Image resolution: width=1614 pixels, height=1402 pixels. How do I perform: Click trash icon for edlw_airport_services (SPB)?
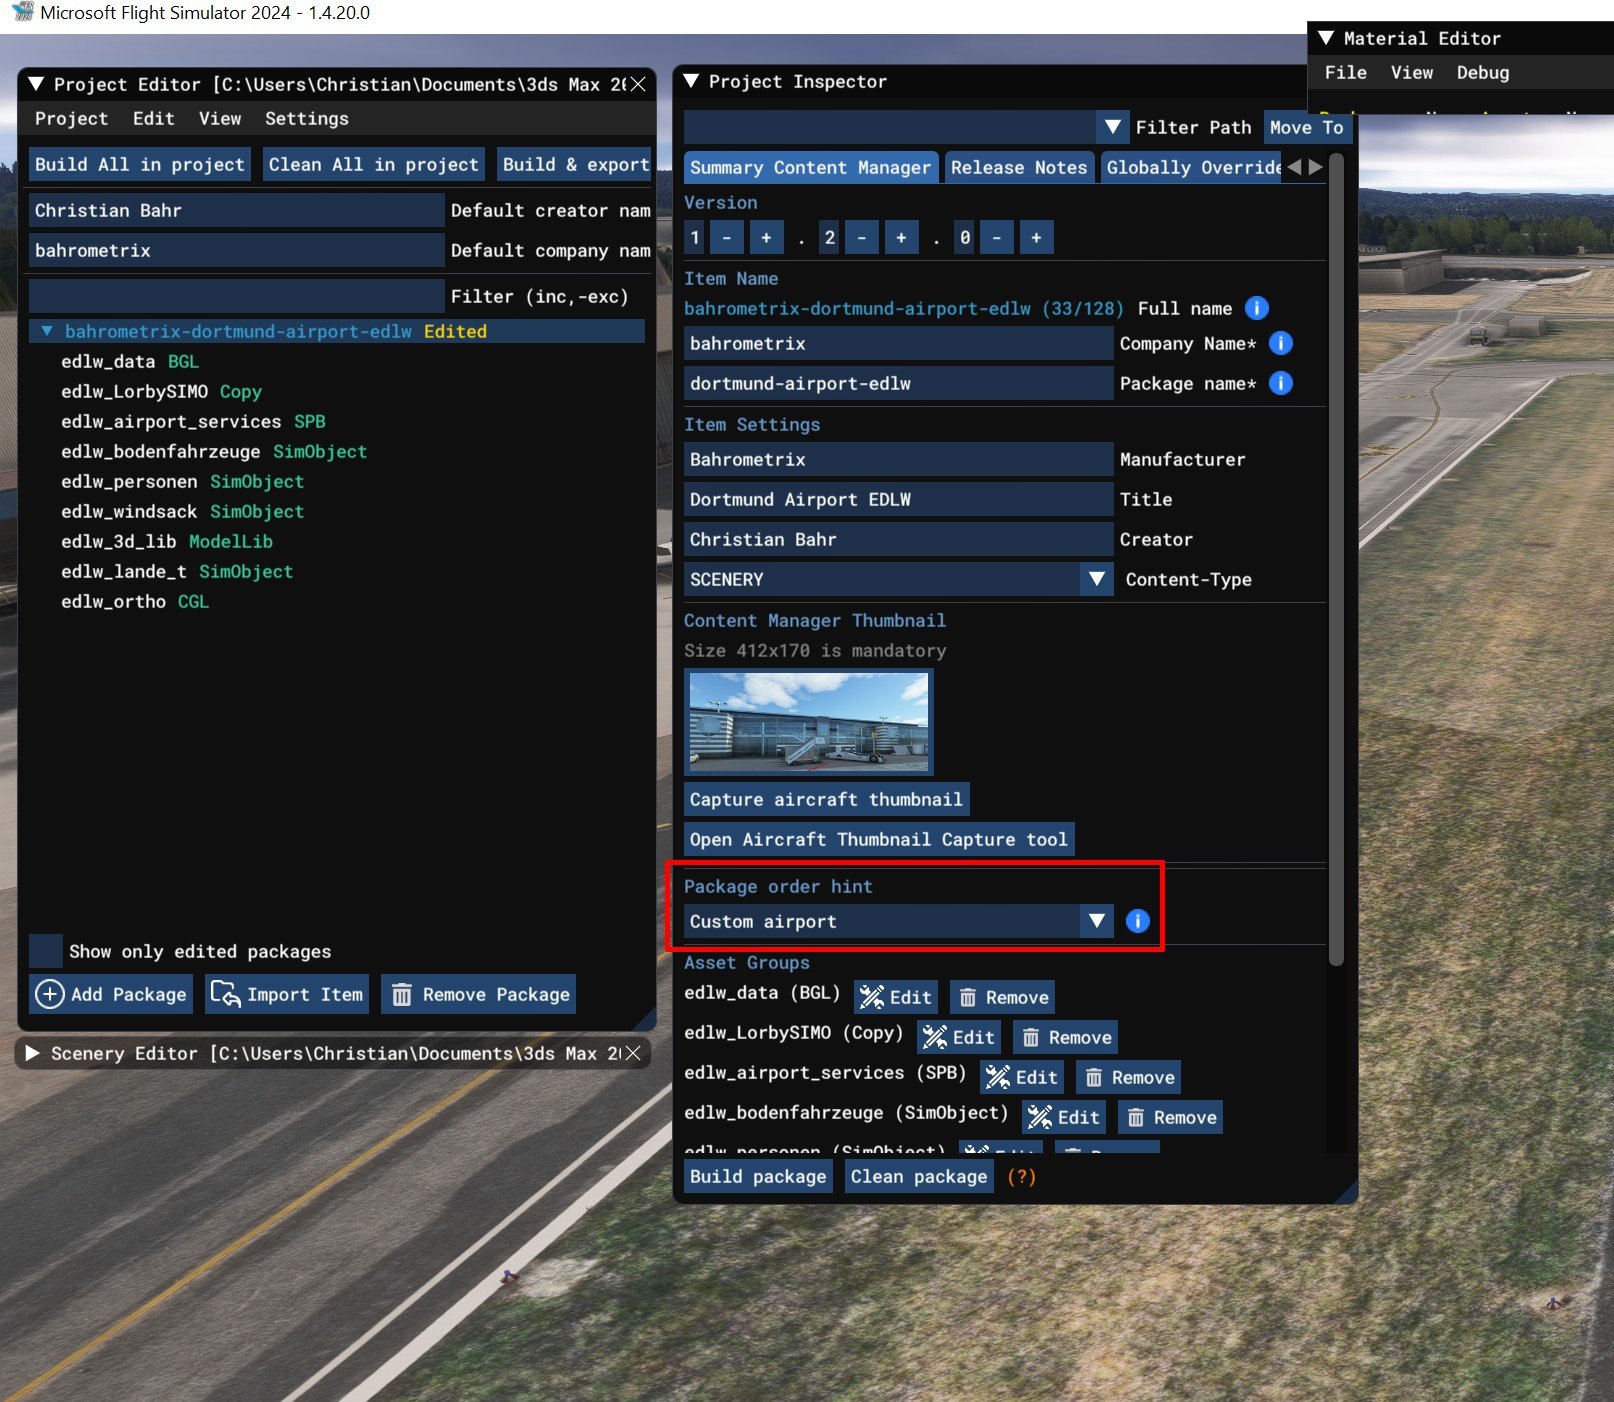click(x=1094, y=1077)
